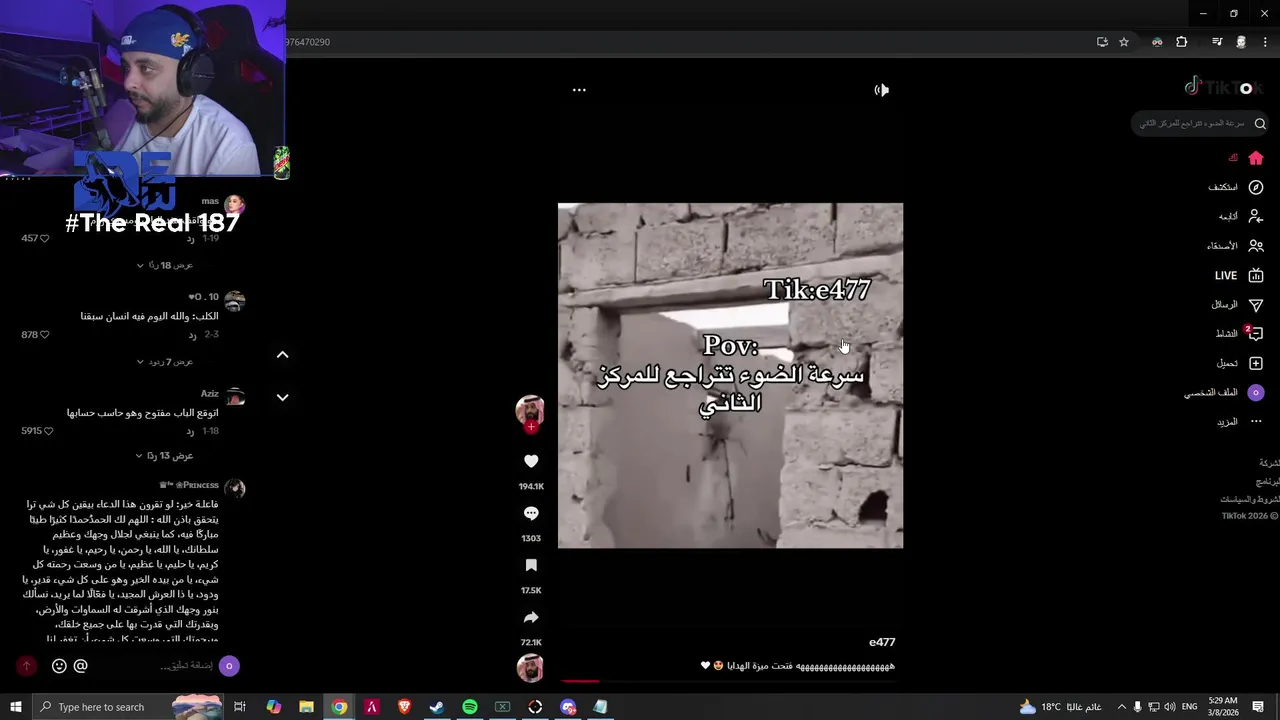Image resolution: width=1280 pixels, height=720 pixels.
Task: Go to previous video with up chevron
Action: (x=282, y=354)
